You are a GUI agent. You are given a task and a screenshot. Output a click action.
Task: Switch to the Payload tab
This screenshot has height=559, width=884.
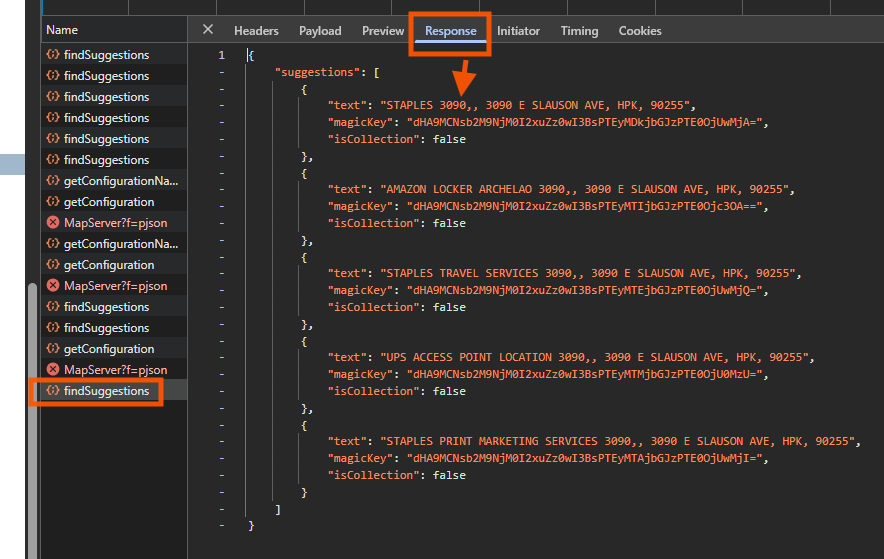[x=320, y=31]
